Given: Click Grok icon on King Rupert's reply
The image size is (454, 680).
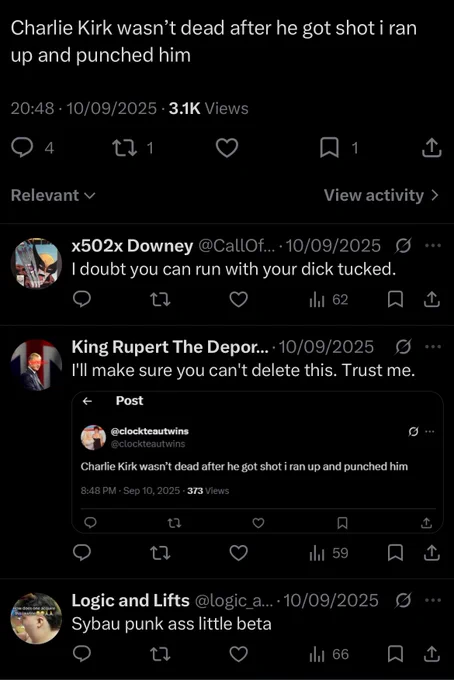Looking at the screenshot, I should 403,347.
